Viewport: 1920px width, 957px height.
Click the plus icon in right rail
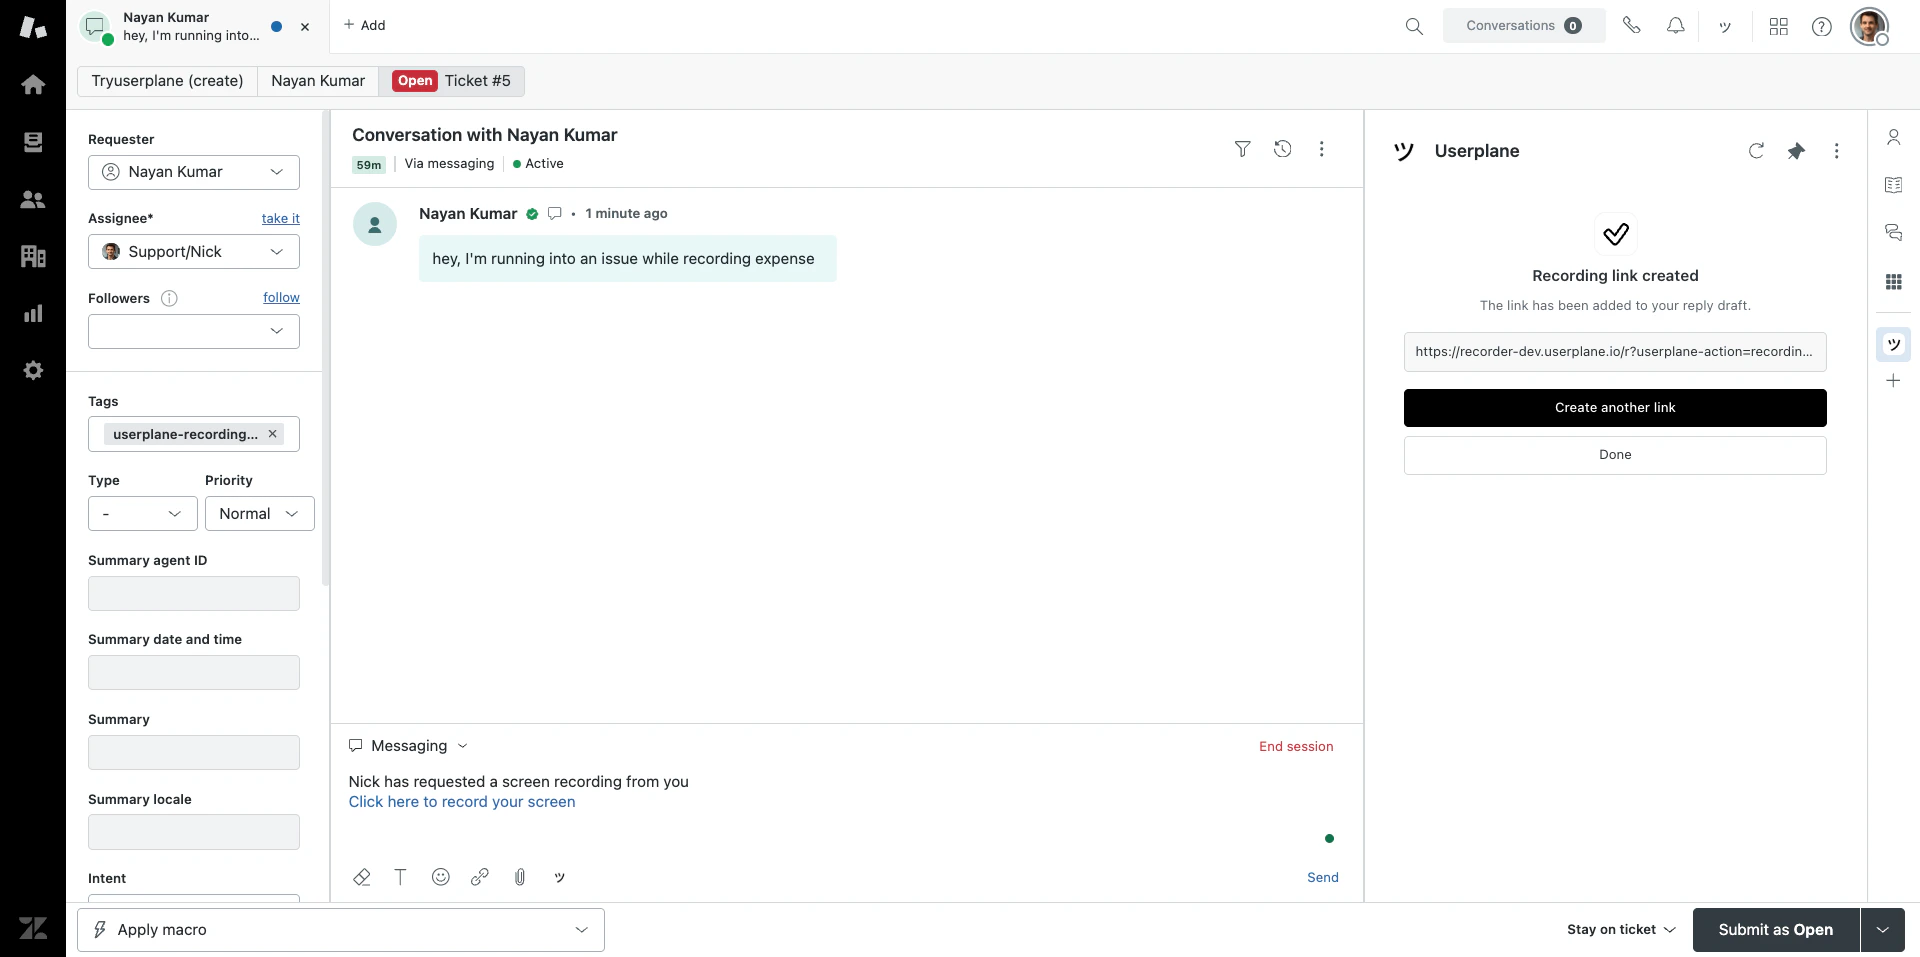(x=1893, y=380)
